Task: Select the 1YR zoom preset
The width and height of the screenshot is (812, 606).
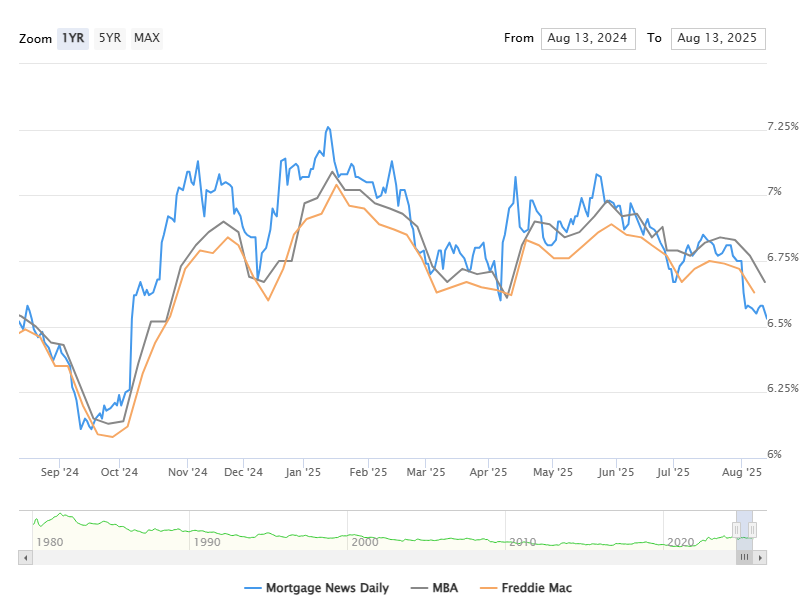Action: [72, 38]
